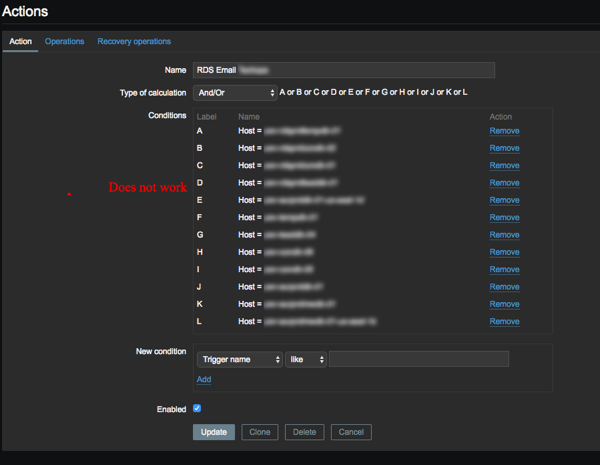Focus the new condition value text field

(x=419, y=359)
